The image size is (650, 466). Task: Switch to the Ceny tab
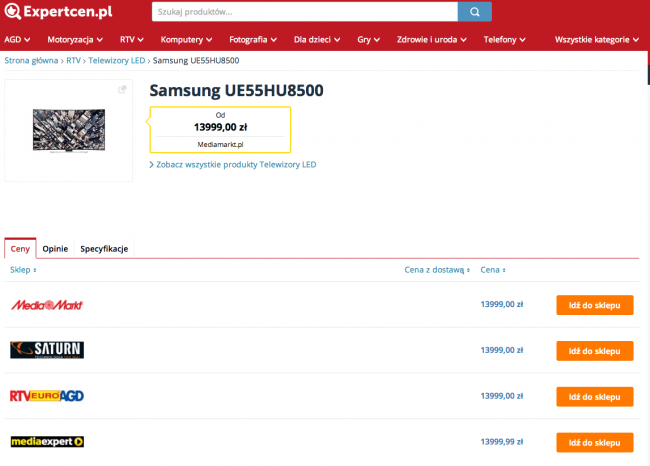pyautogui.click(x=20, y=248)
